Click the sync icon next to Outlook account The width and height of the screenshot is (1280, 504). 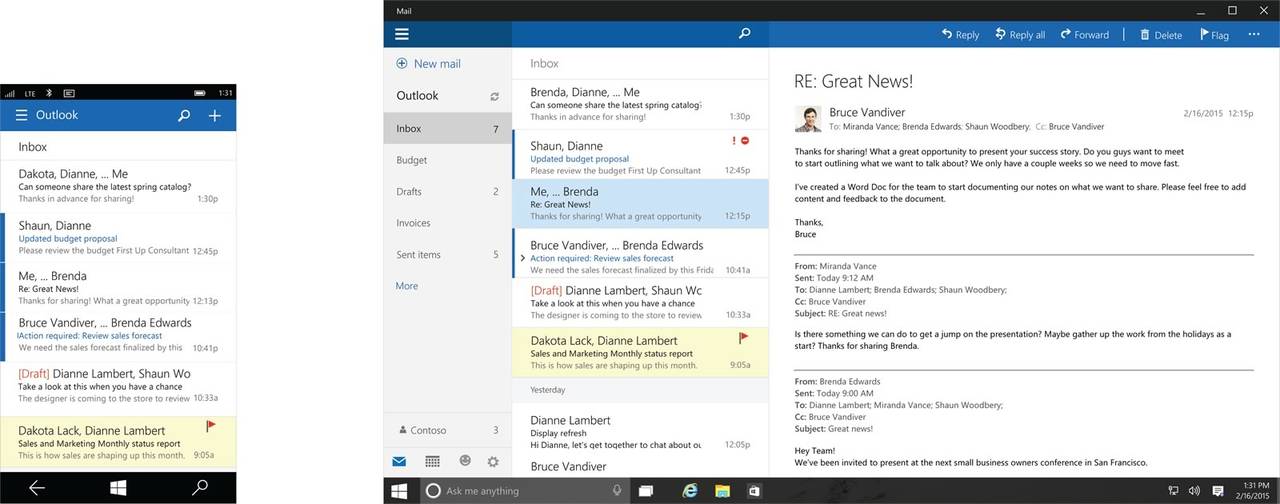494,97
